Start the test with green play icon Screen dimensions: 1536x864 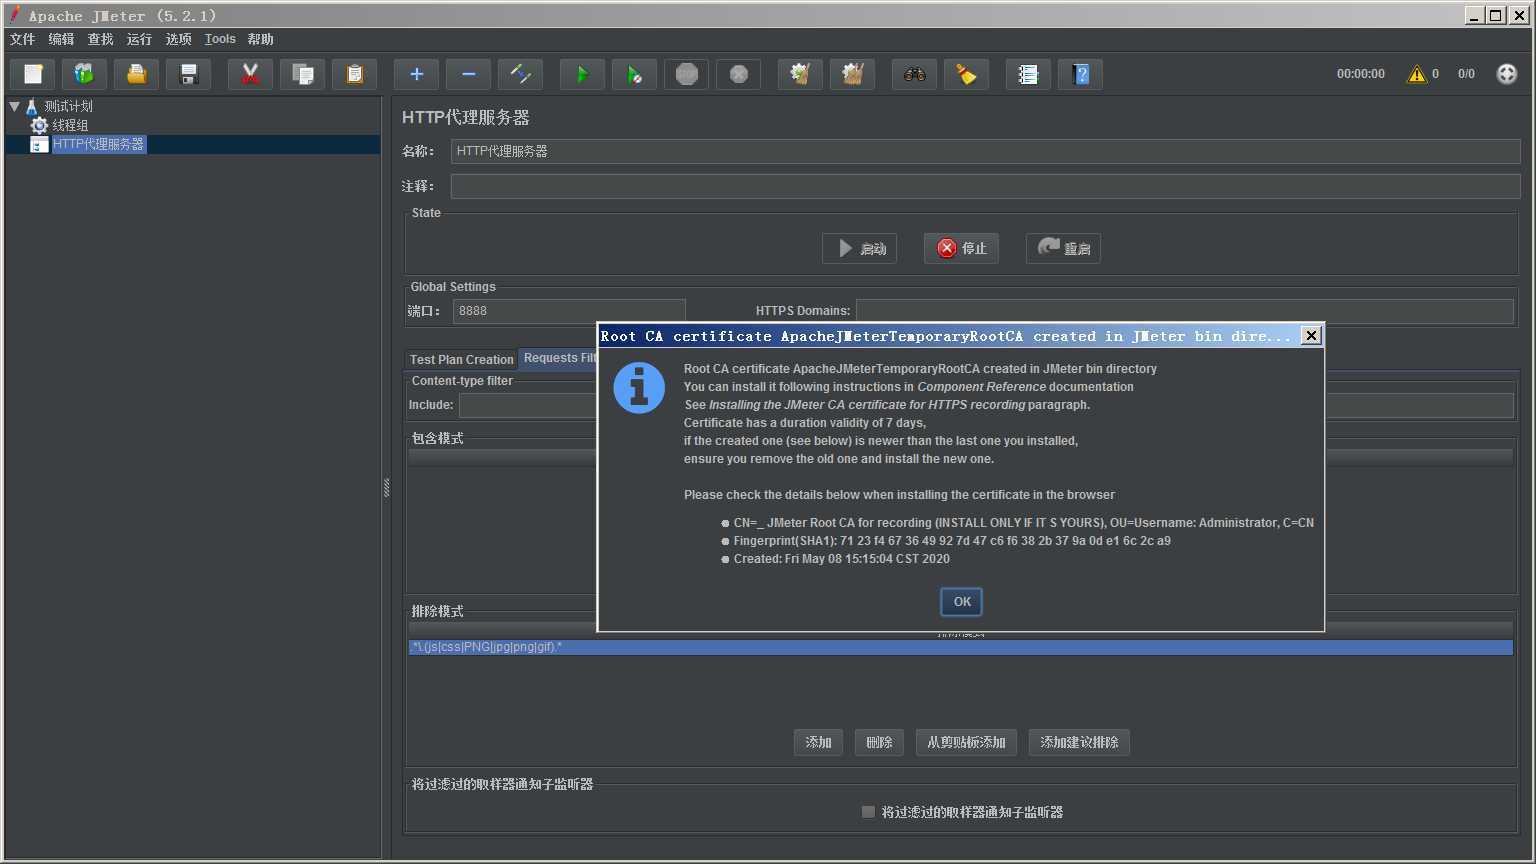click(x=583, y=74)
